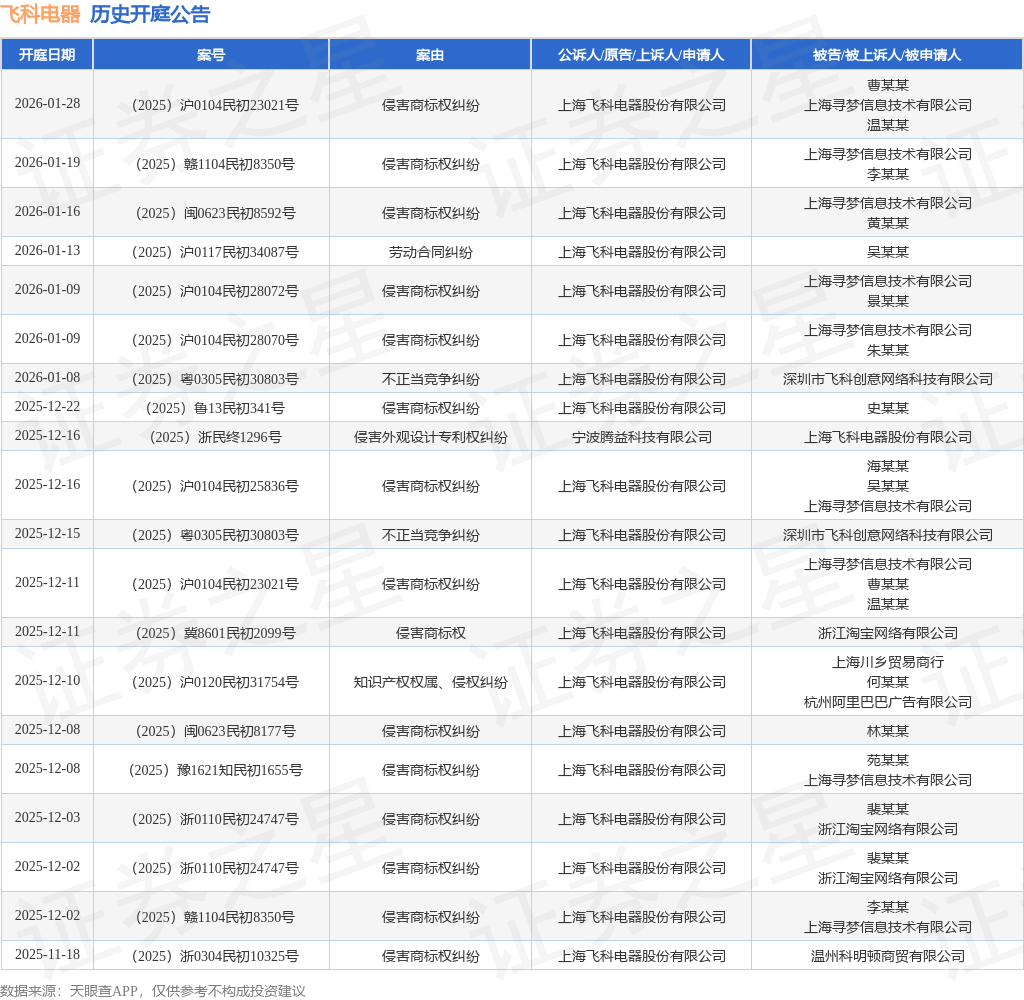Select the date 2025-12-03

pos(48,818)
